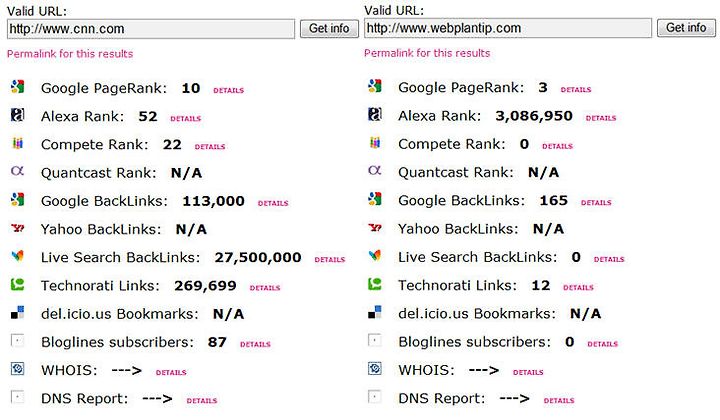Click Bloglines icon in cnn.com results
The height and width of the screenshot is (420, 720).
tap(17, 341)
